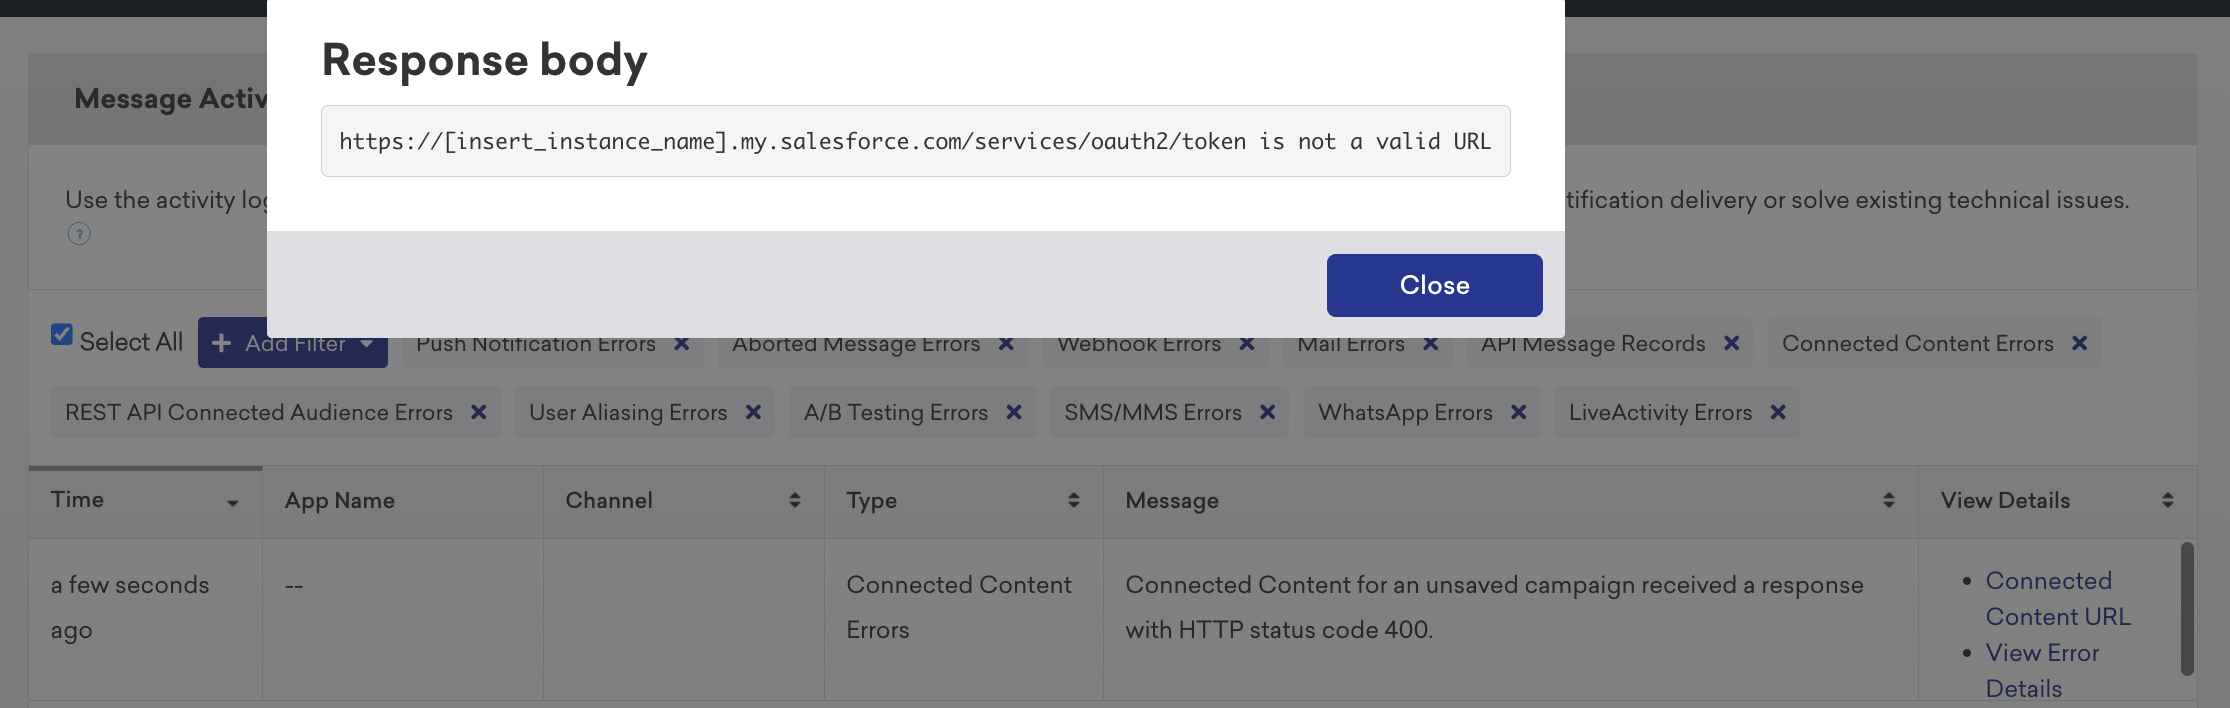Open the Add Filter dropdown

click(292, 343)
